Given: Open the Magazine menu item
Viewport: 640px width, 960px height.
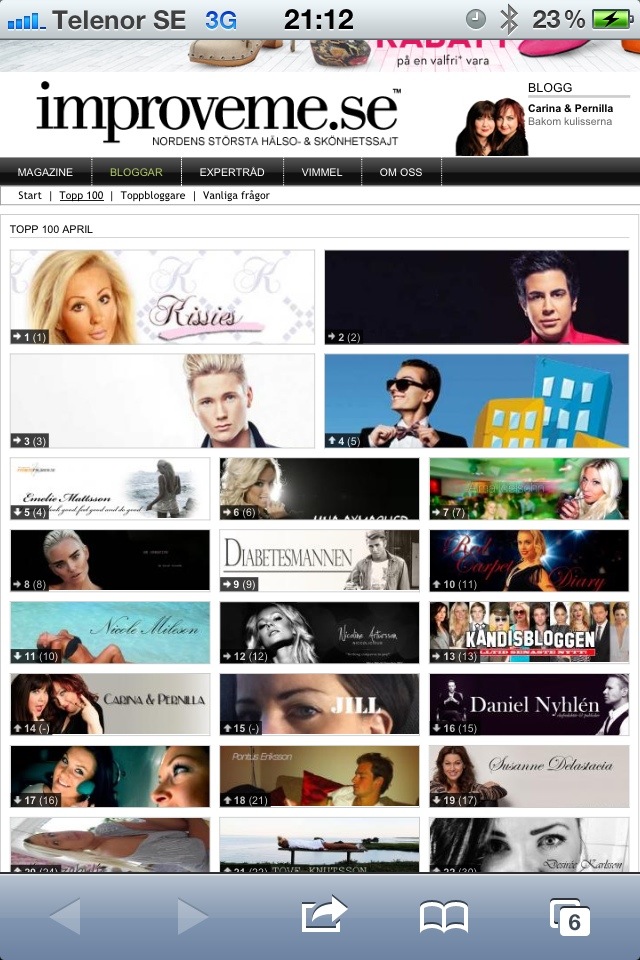Looking at the screenshot, I should pyautogui.click(x=45, y=172).
